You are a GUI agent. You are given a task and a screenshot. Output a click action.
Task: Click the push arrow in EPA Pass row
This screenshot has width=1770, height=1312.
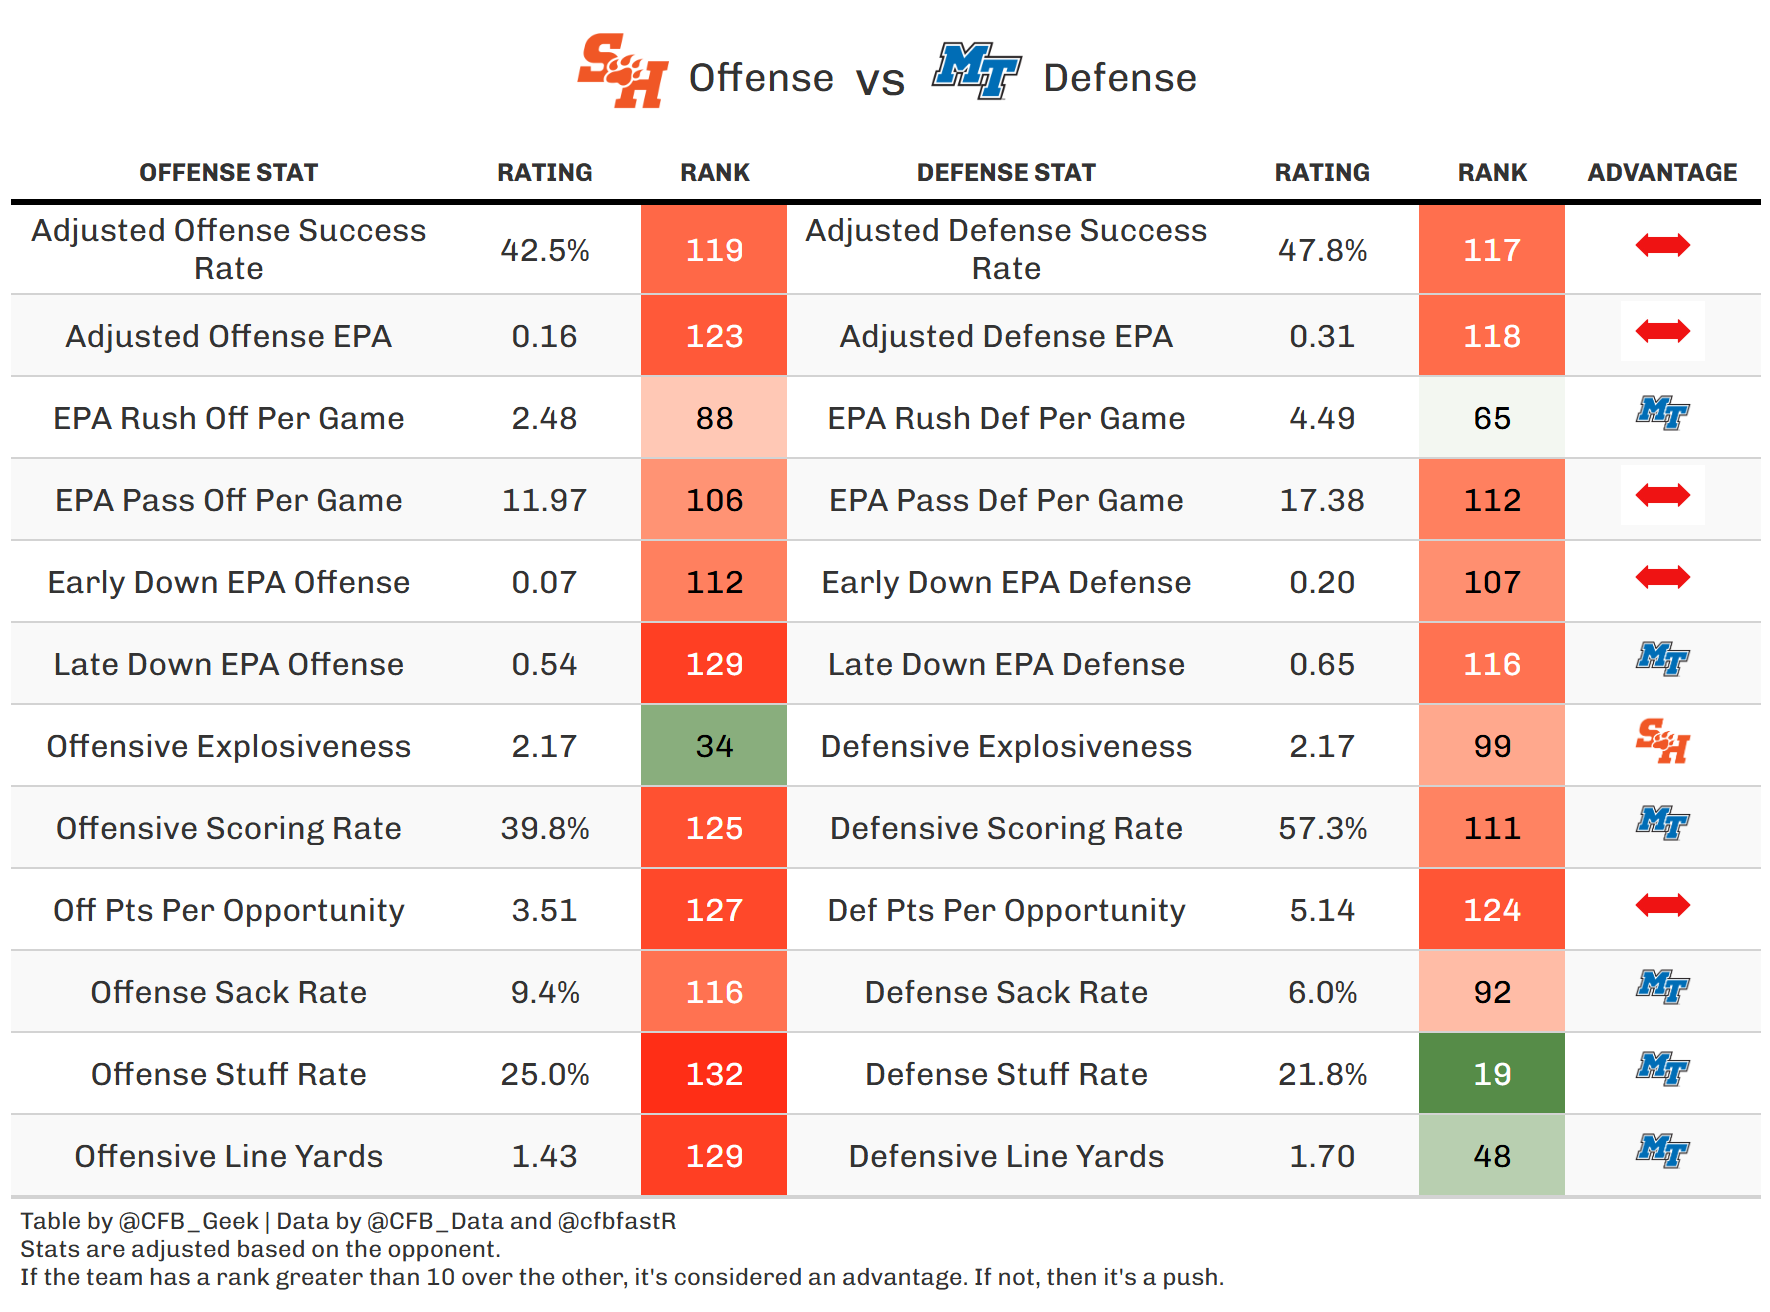1662,495
